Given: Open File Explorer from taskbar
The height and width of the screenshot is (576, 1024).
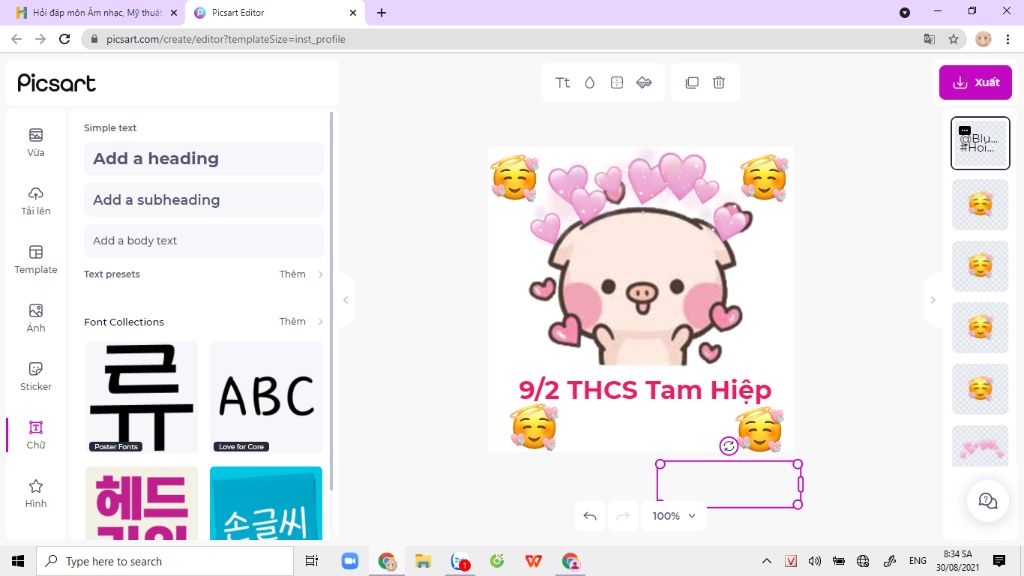Looking at the screenshot, I should click(423, 561).
